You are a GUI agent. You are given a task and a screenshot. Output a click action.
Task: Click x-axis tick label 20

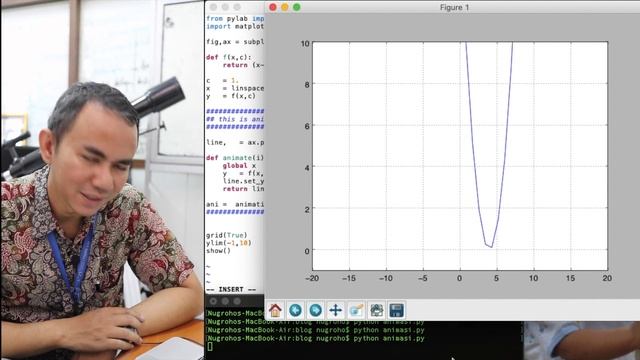(x=607, y=278)
